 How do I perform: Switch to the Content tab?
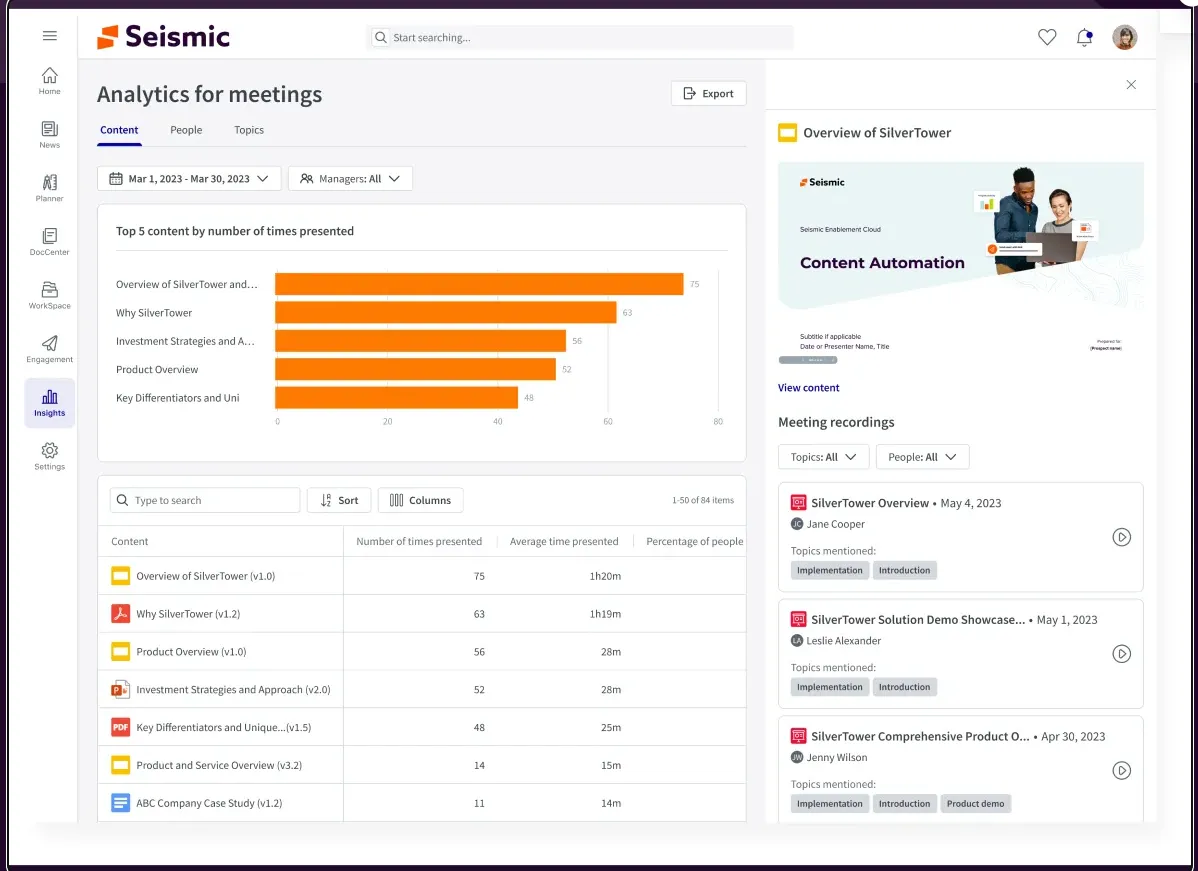point(119,130)
